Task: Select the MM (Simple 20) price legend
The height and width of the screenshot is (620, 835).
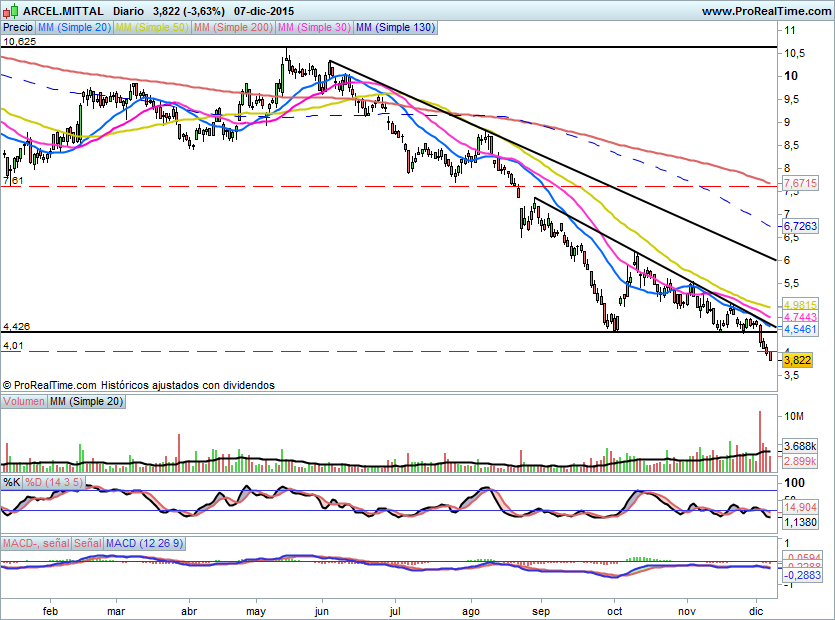Action: 74,27
